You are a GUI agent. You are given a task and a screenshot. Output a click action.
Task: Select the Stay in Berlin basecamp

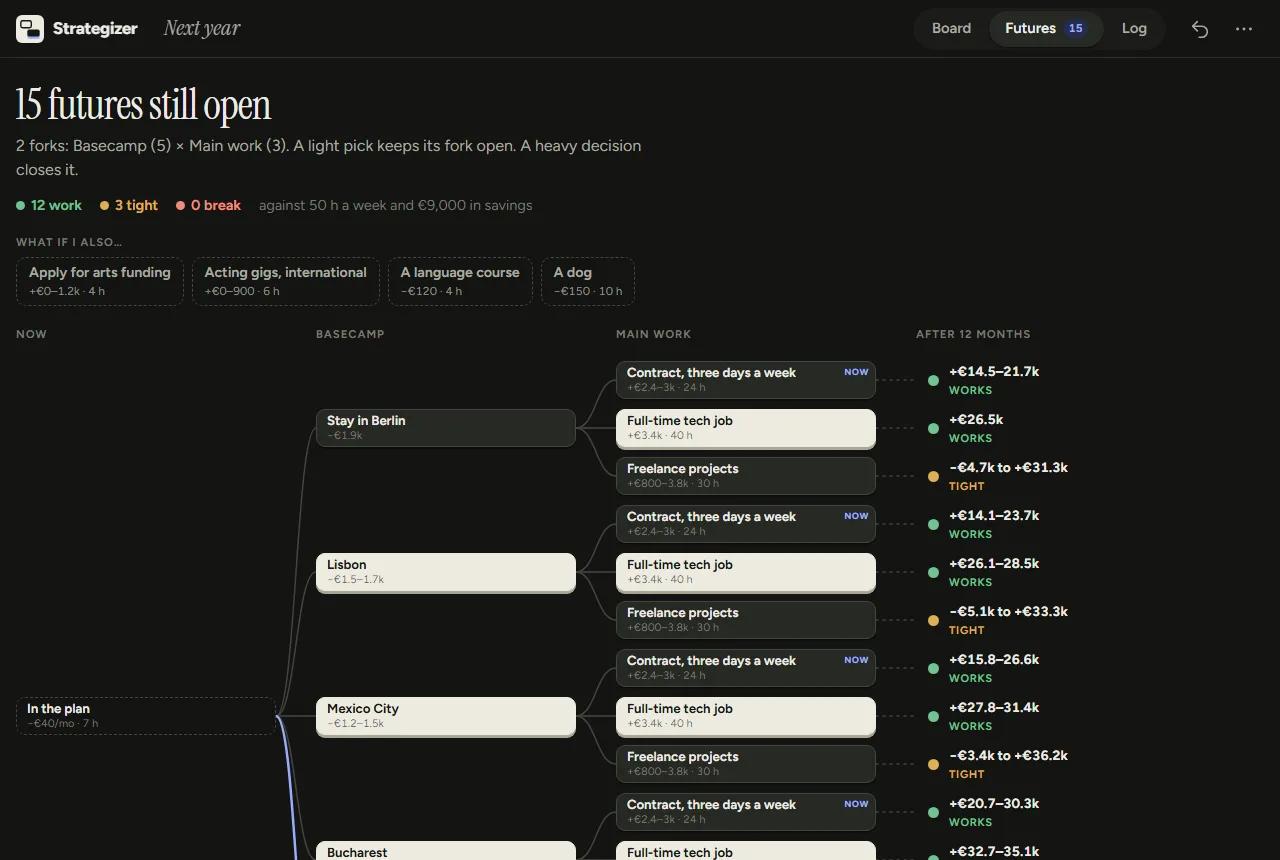[446, 428]
